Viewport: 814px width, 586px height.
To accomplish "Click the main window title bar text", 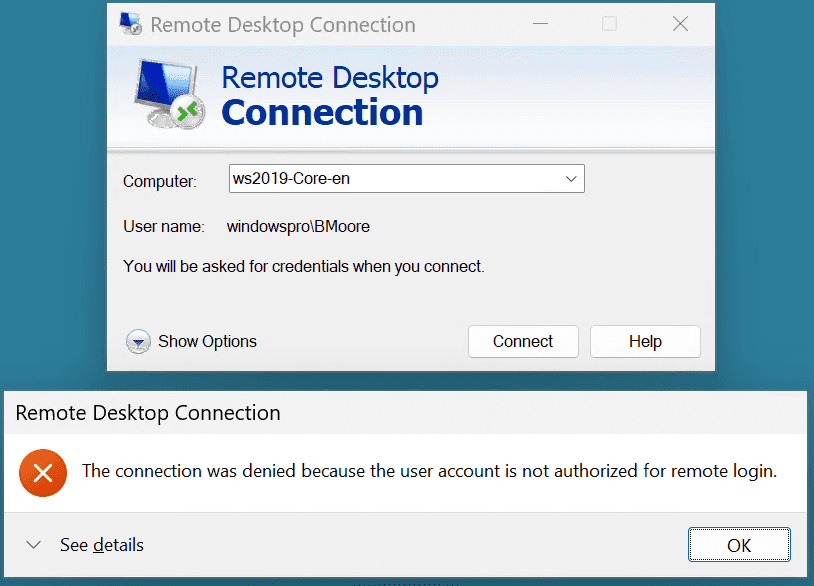I will 283,25.
